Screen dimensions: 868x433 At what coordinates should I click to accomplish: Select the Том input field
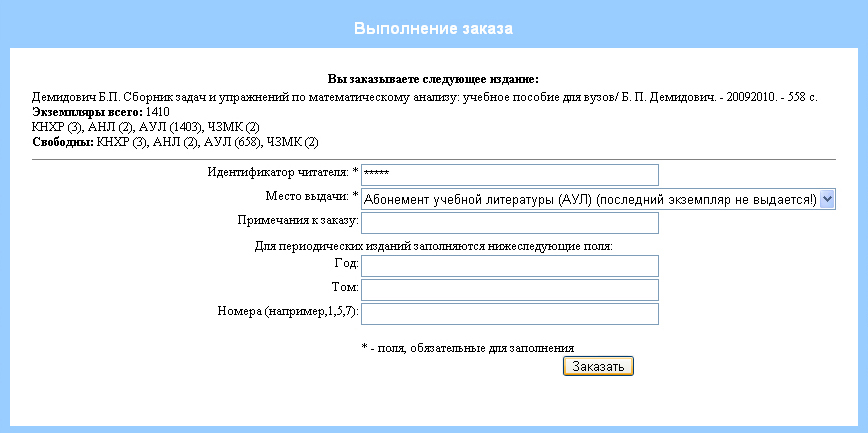point(510,290)
